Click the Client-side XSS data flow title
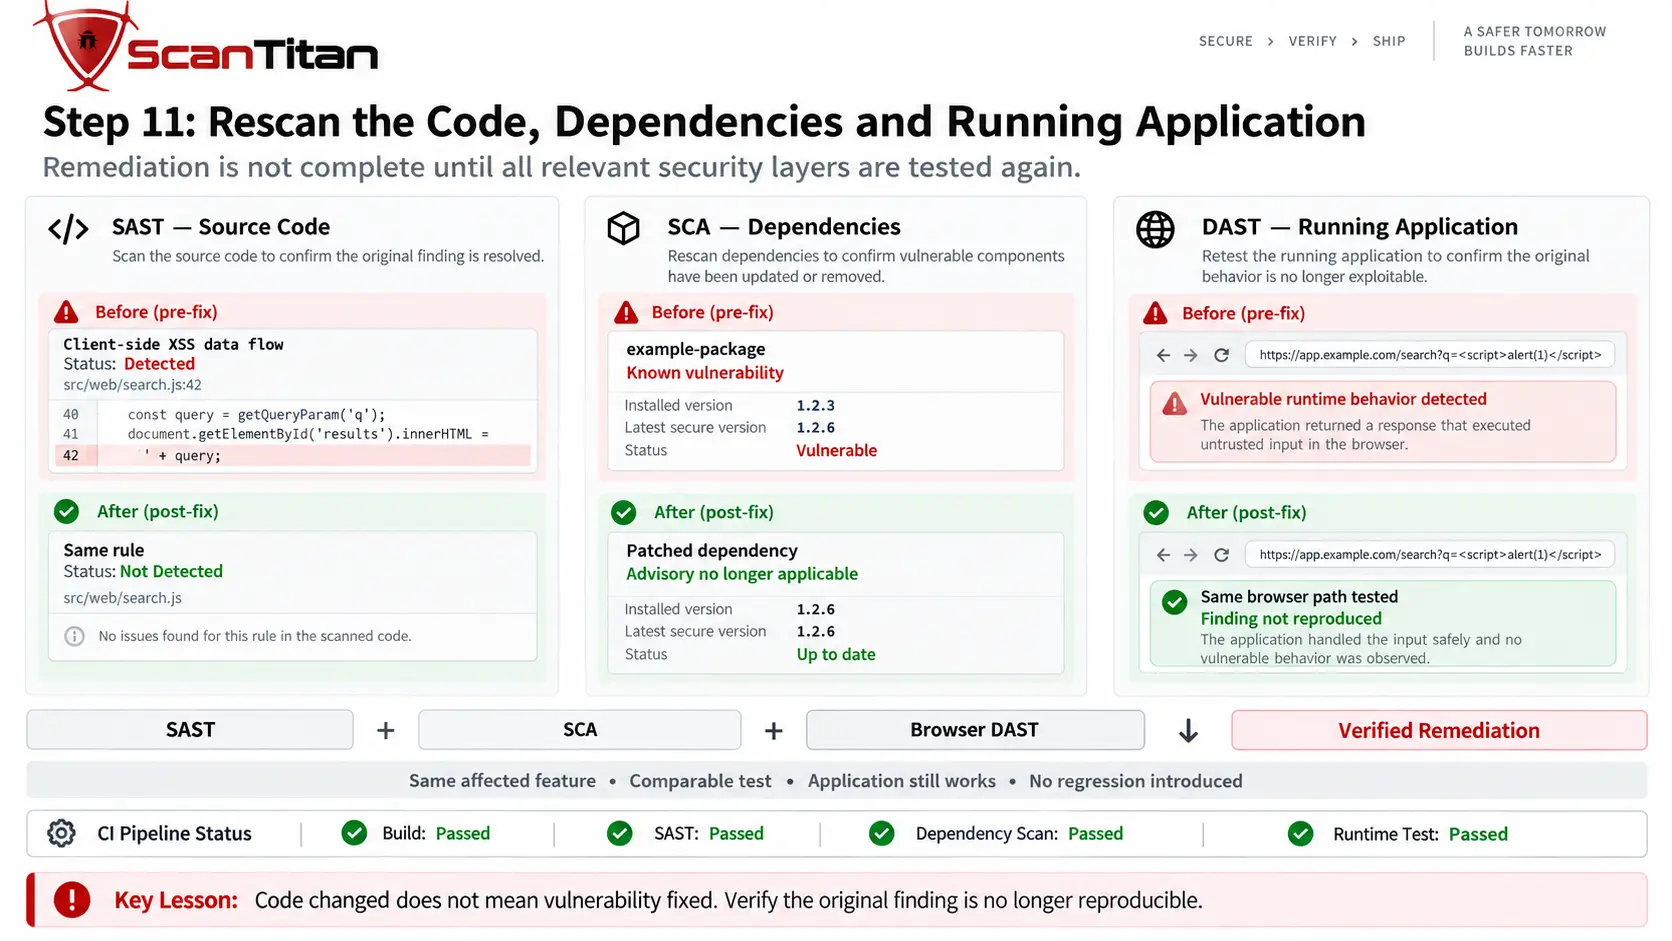This screenshot has height=941, width=1672. 173,344
